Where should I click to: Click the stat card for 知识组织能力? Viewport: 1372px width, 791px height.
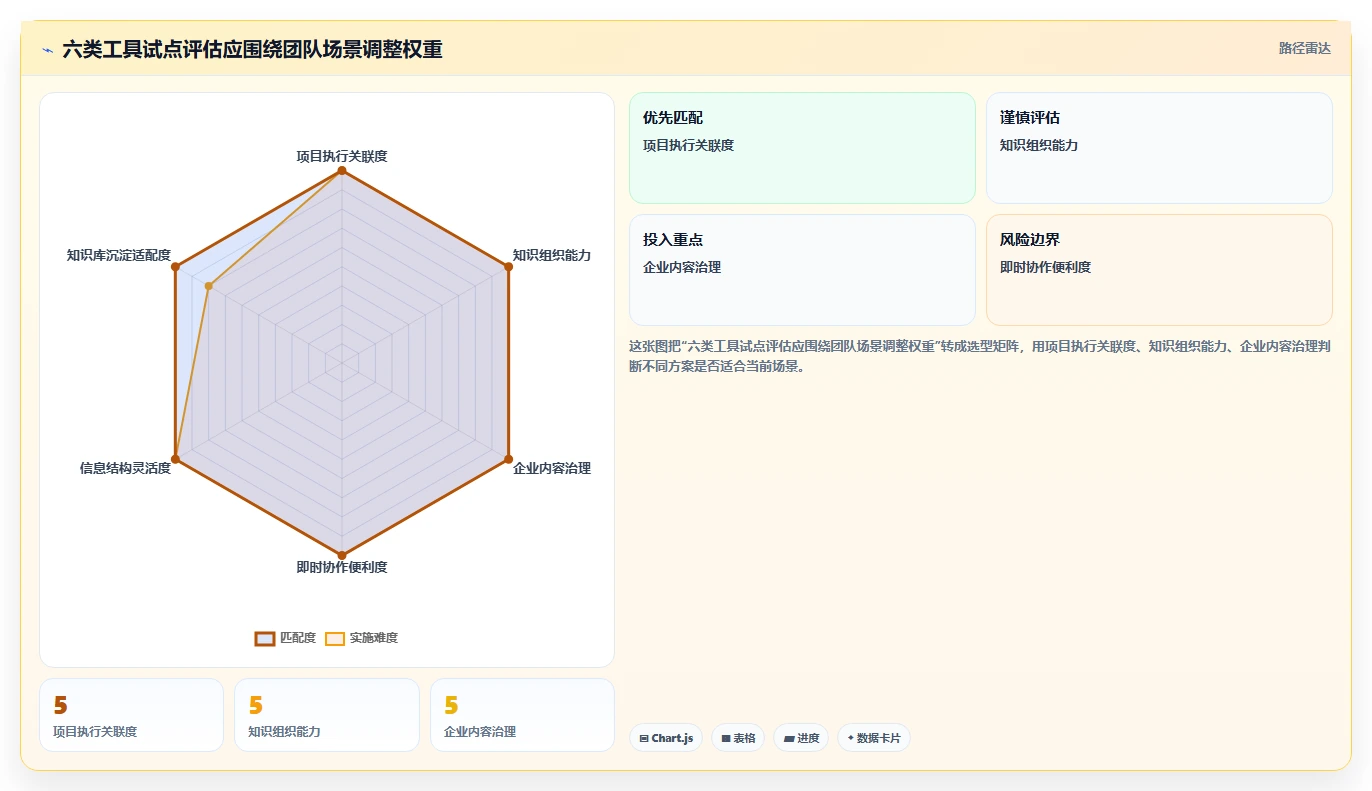[327, 715]
